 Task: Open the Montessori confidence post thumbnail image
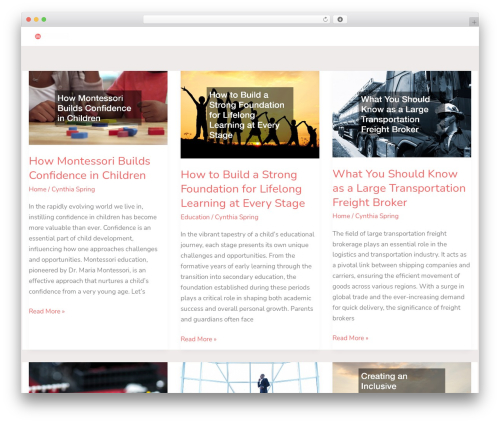[x=98, y=108]
